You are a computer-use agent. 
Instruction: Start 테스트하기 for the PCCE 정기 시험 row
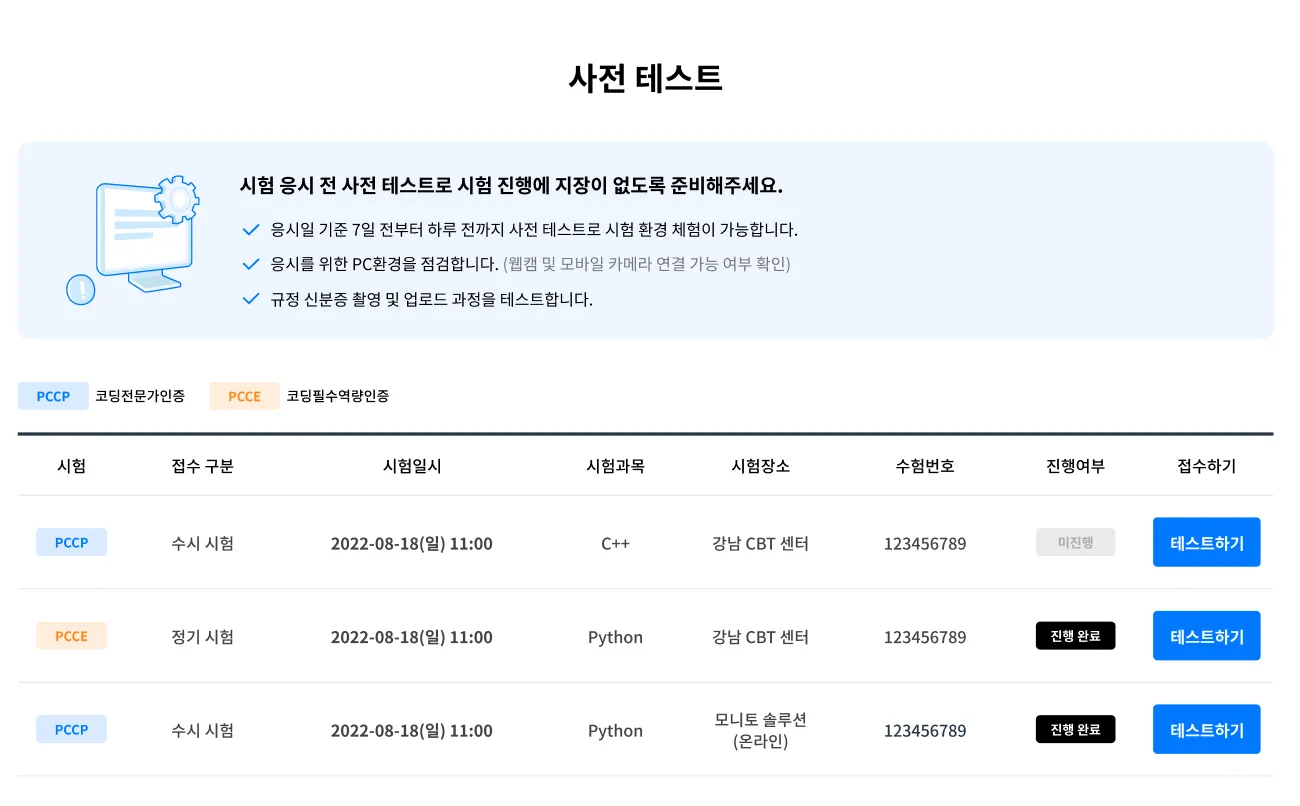click(x=1206, y=636)
